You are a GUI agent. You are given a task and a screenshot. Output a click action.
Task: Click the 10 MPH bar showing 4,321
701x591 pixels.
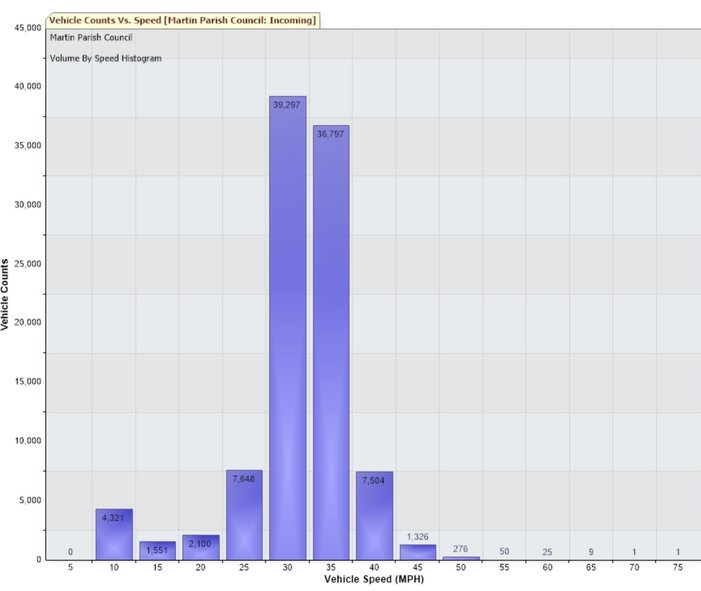[114, 537]
